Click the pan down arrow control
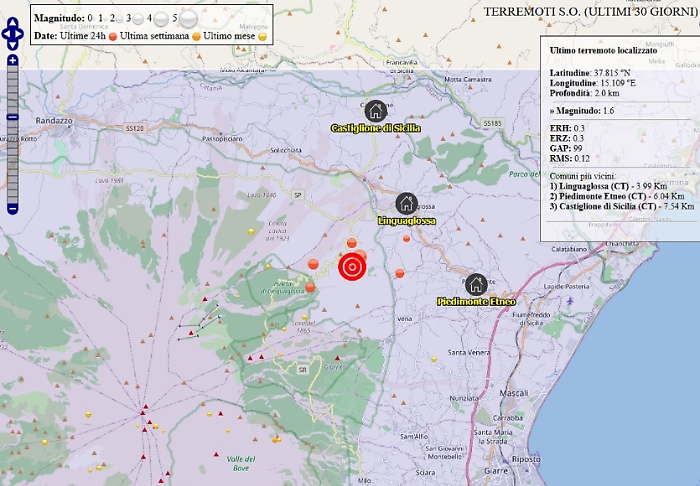This screenshot has height=486, width=700. [12, 46]
